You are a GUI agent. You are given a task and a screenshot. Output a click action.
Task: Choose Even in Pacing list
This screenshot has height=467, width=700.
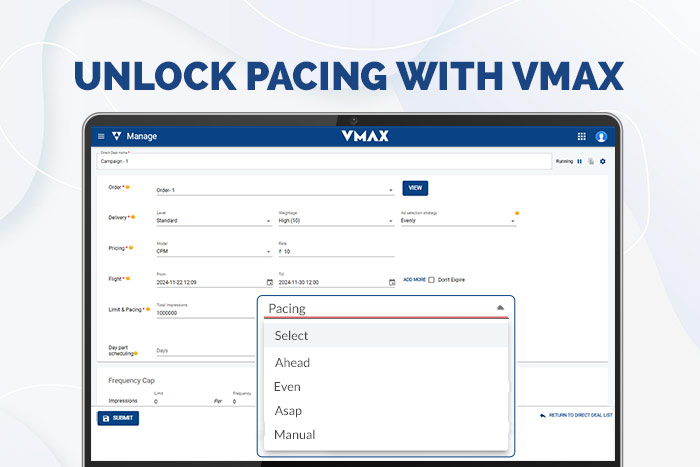(386, 387)
